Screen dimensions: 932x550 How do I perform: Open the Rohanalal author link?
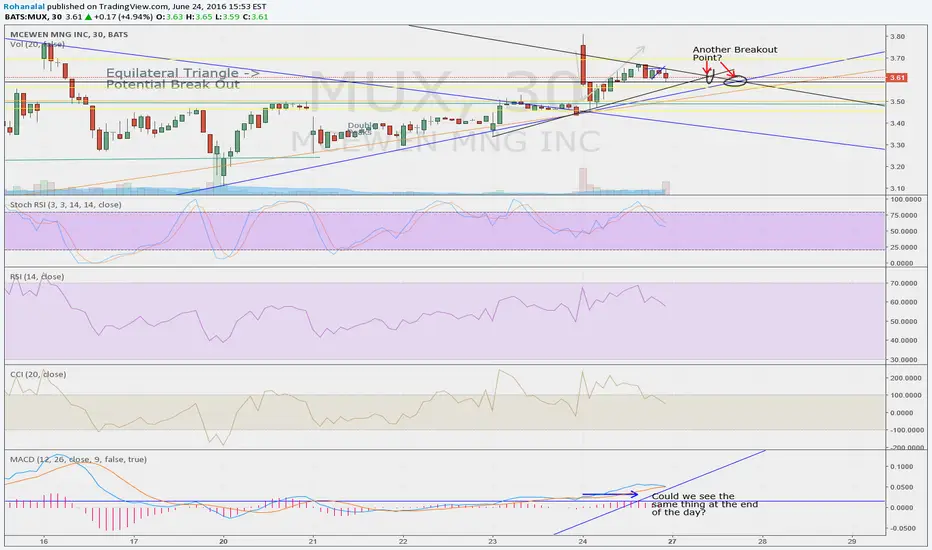click(x=24, y=7)
